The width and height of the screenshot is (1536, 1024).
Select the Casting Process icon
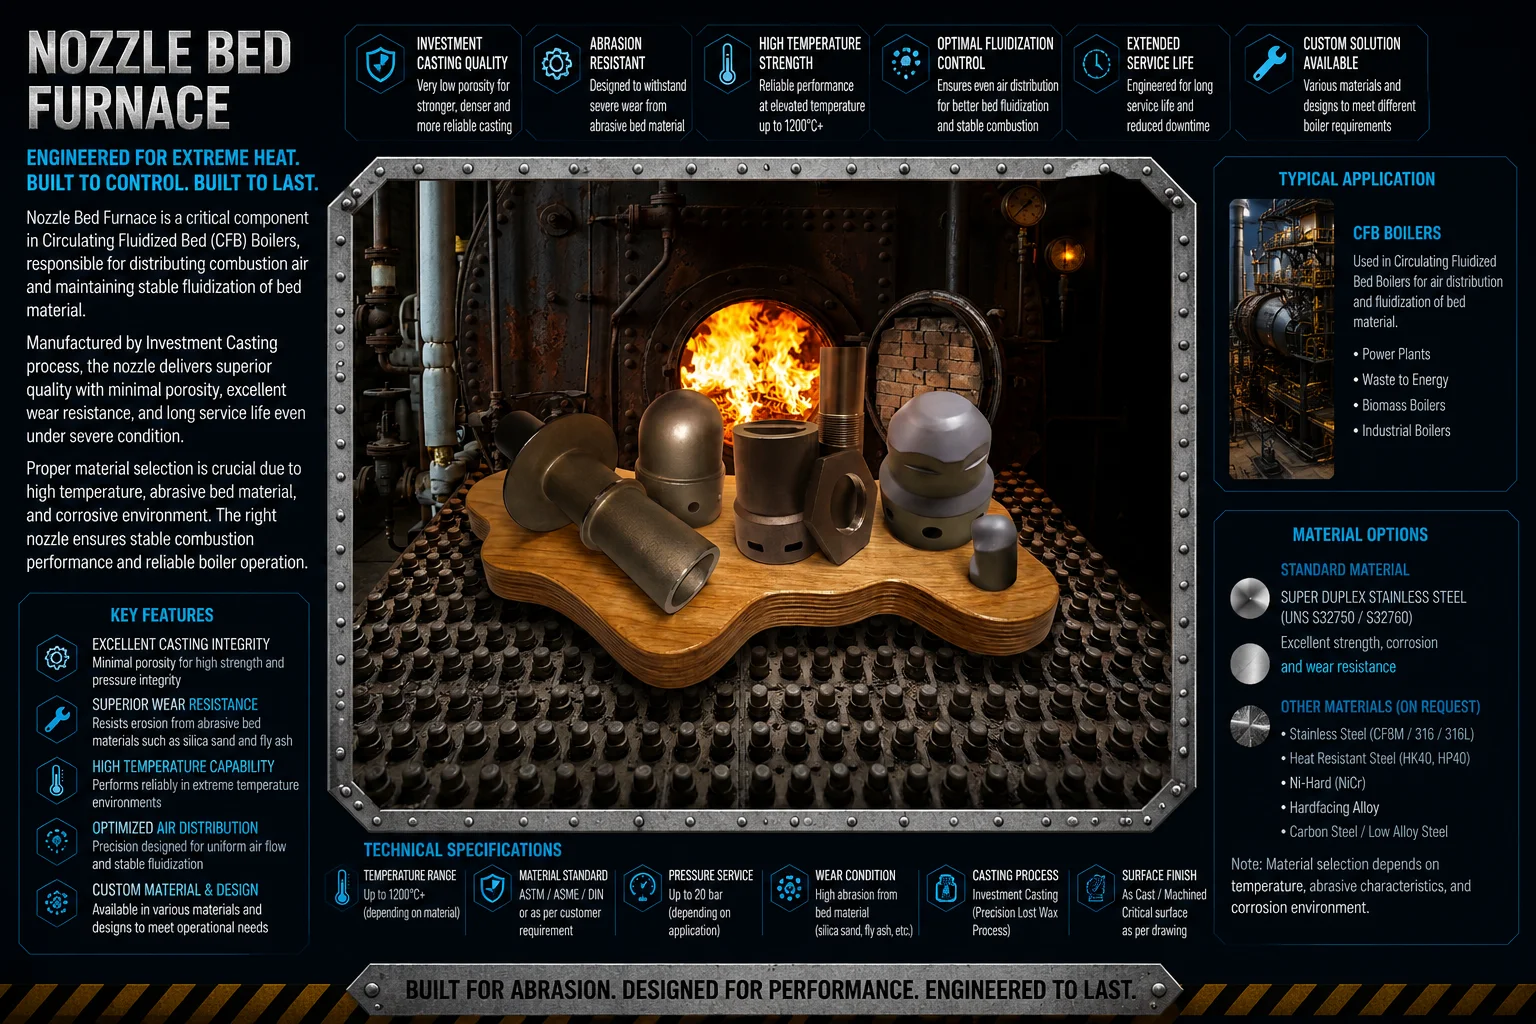click(946, 887)
